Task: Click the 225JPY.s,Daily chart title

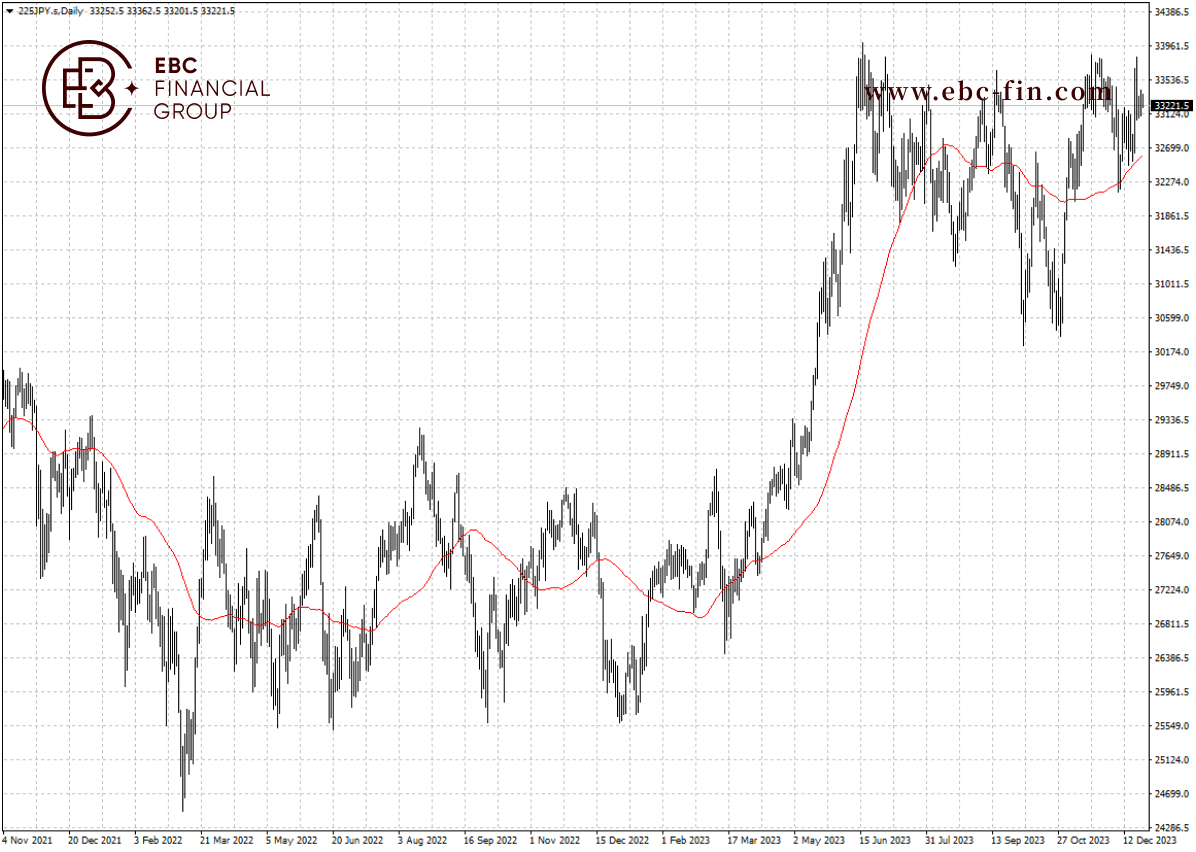Action: point(50,11)
